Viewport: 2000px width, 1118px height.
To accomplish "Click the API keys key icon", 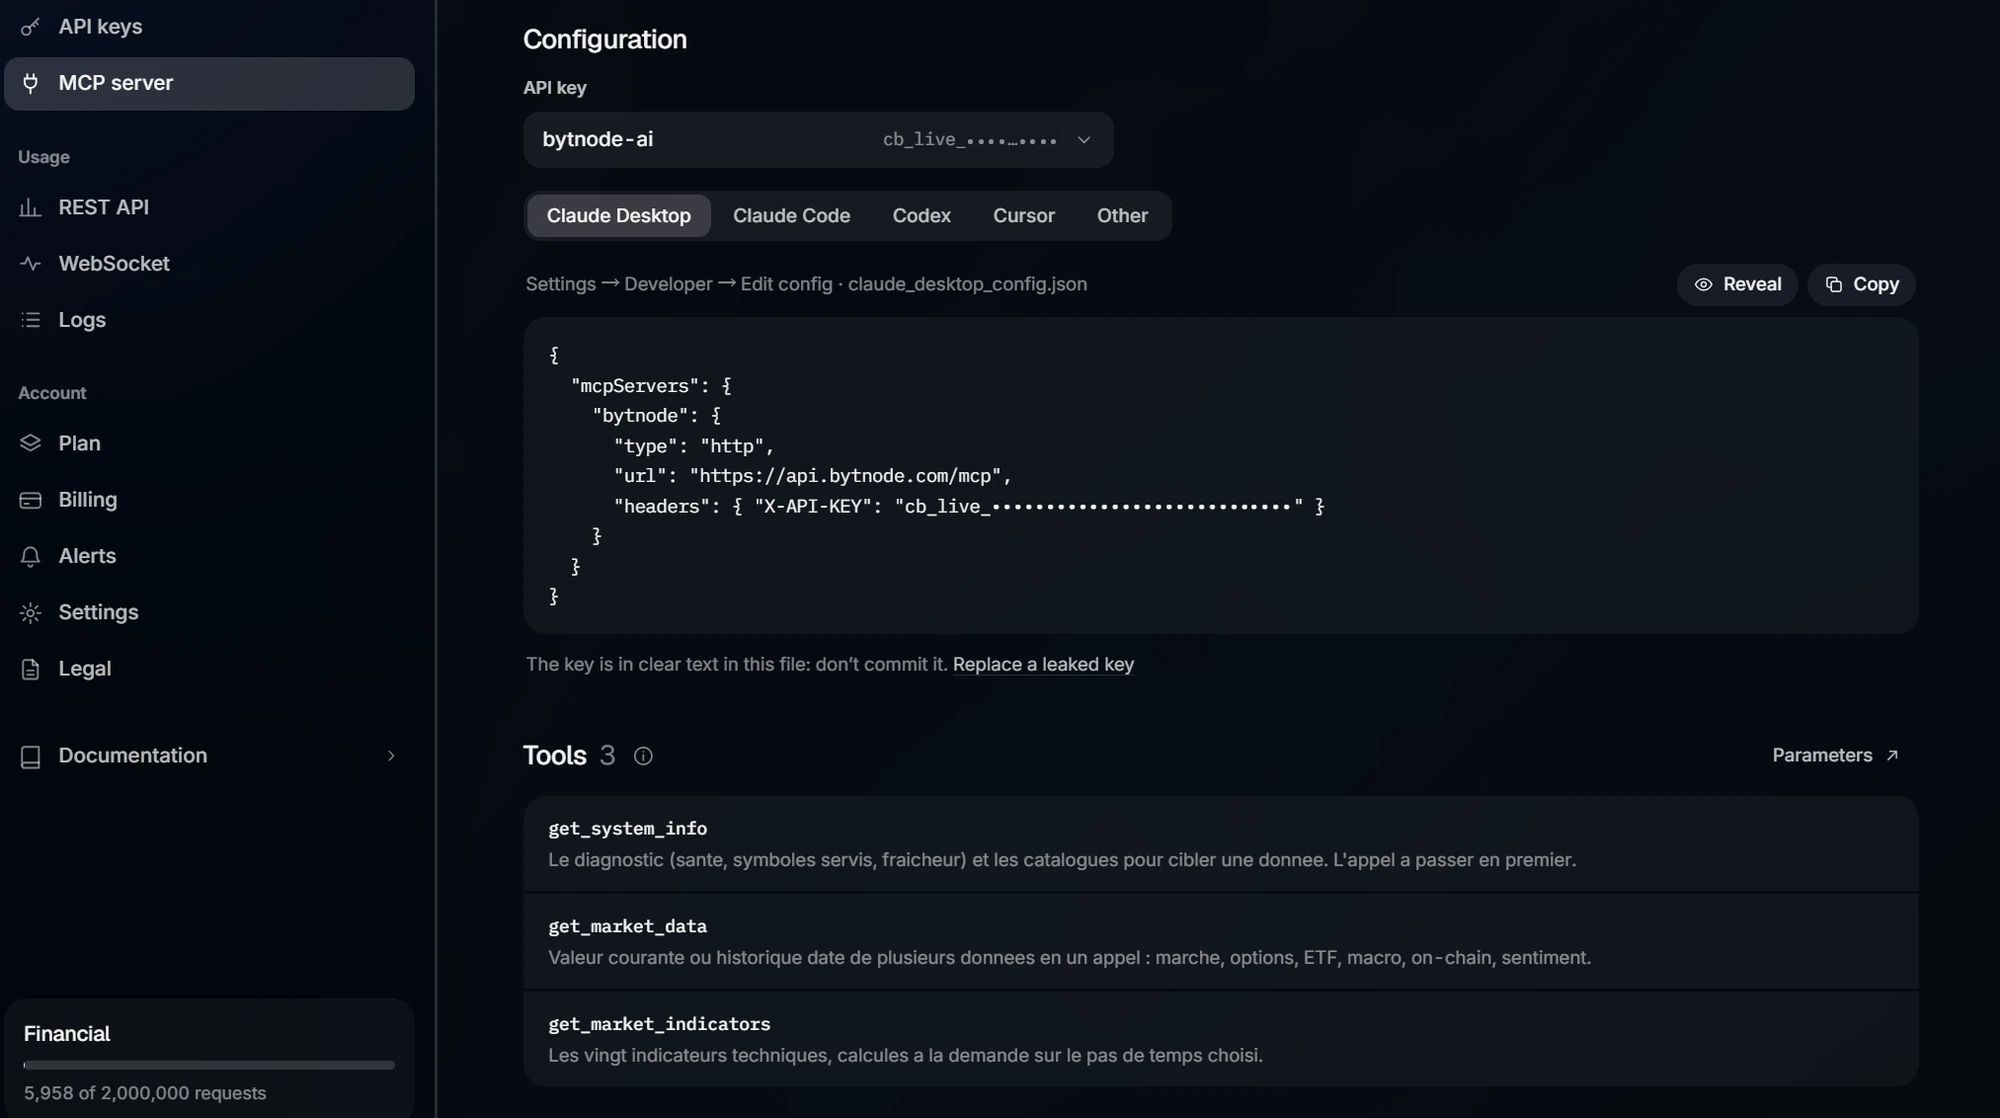I will click(30, 27).
